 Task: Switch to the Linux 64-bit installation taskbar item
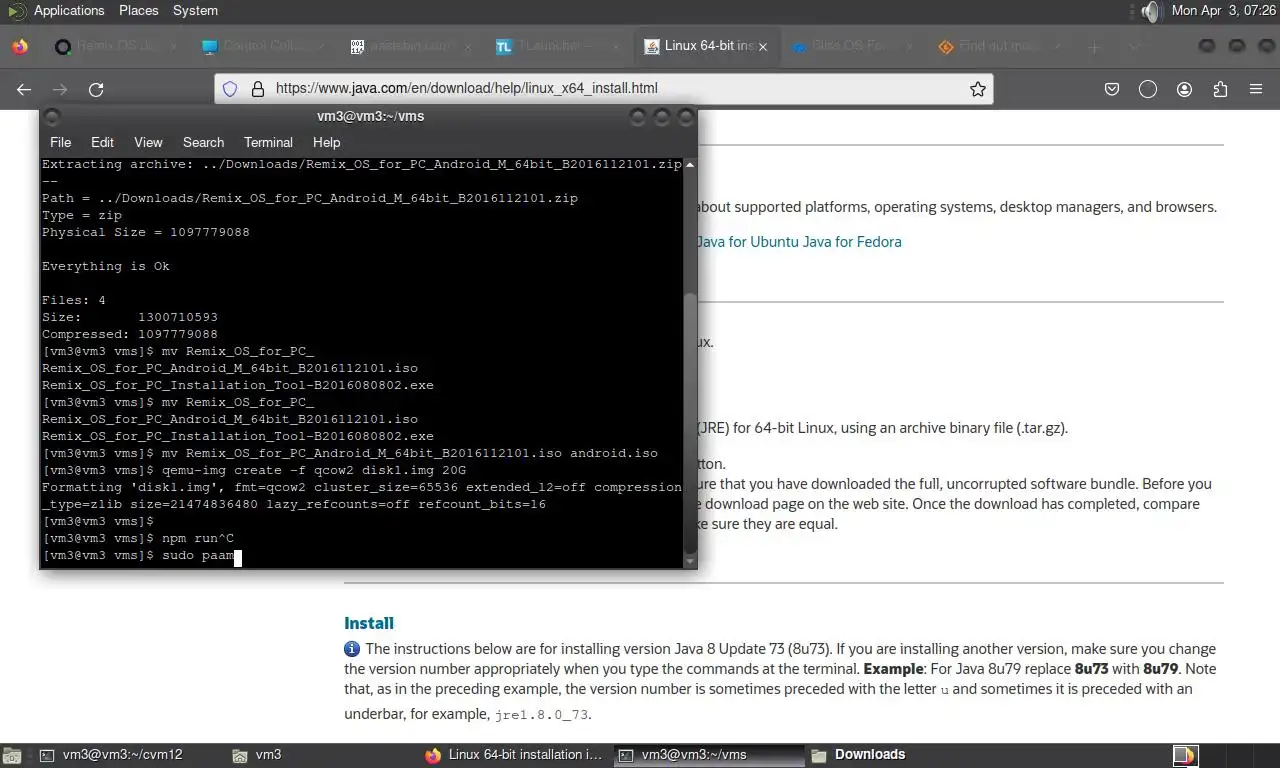click(x=514, y=755)
